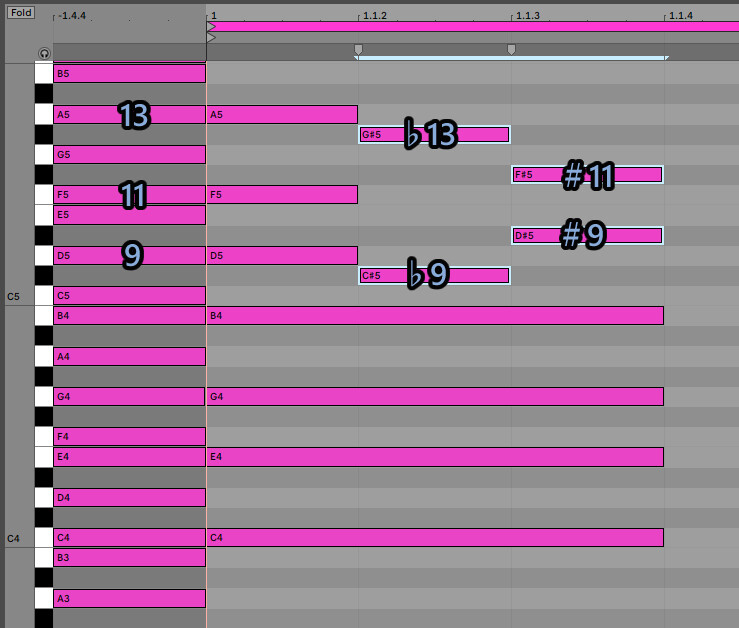Click the C5 octave label
The width and height of the screenshot is (739, 628).
pos(13,297)
